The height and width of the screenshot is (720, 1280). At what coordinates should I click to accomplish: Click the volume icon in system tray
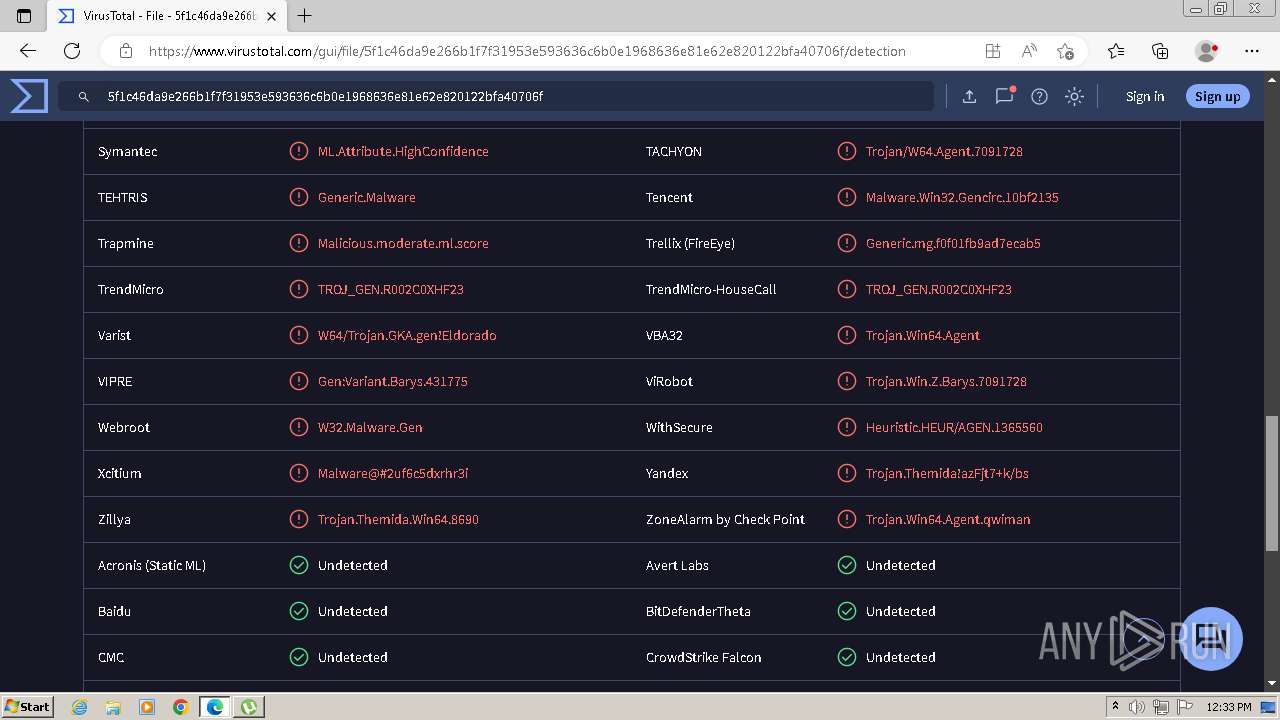(x=1137, y=707)
